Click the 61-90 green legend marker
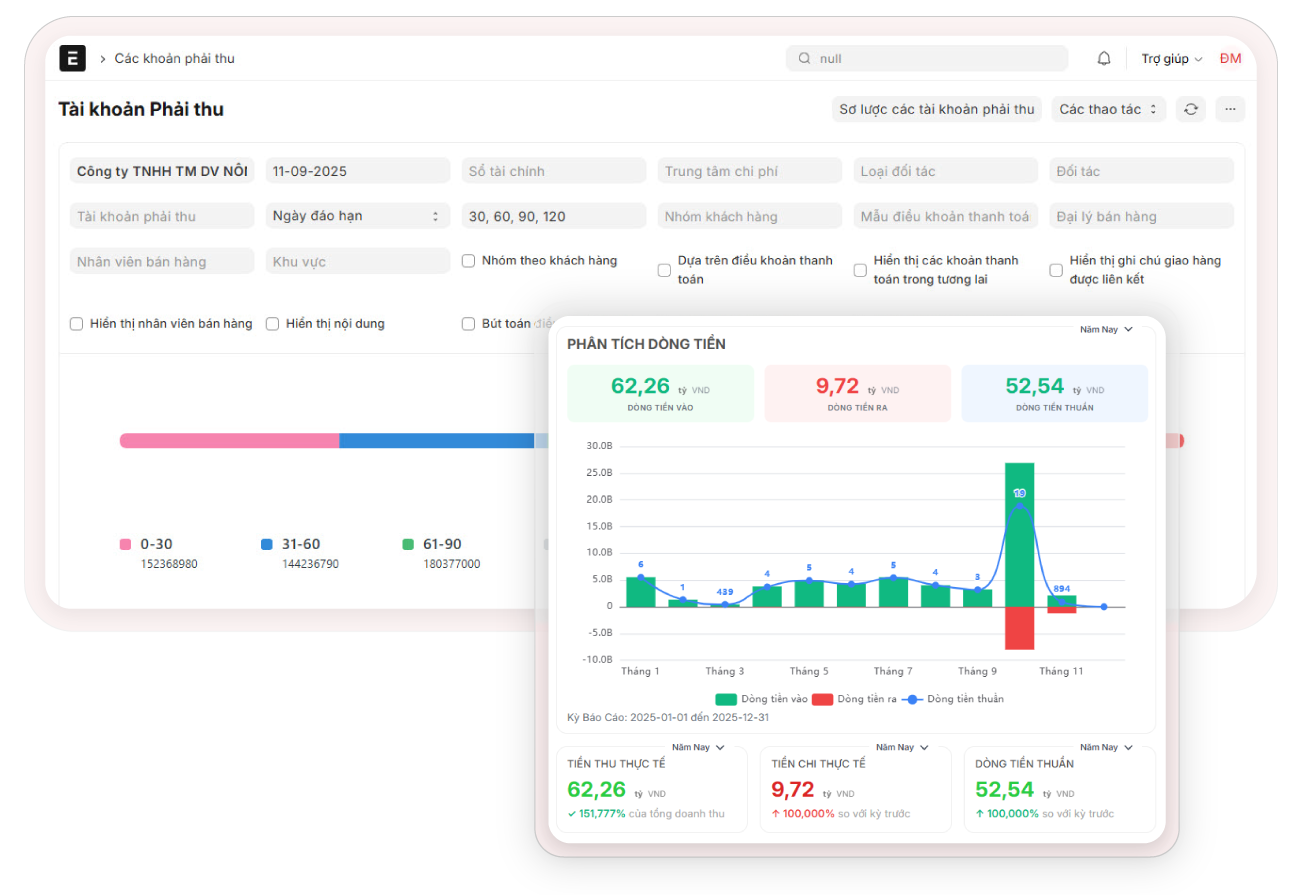Screen dimensions: 1300x895 pos(408,545)
